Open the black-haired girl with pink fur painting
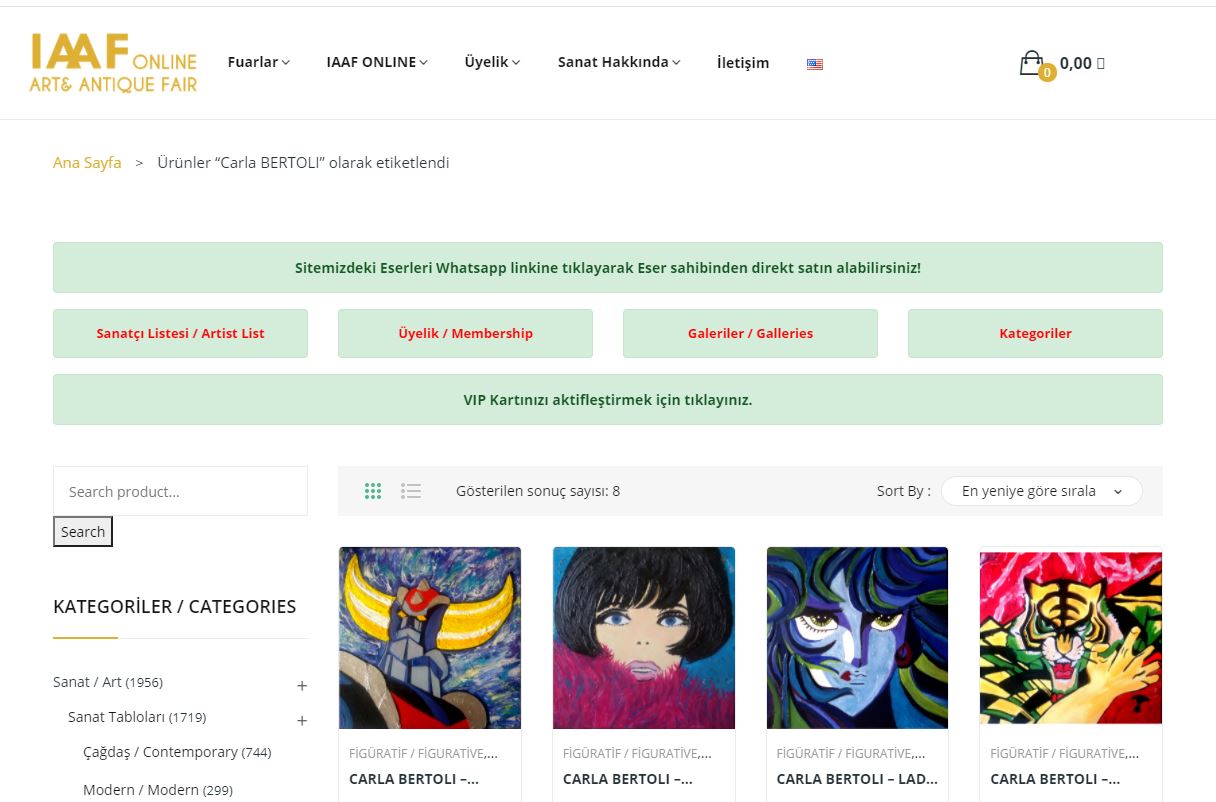The width and height of the screenshot is (1216, 802). [x=644, y=638]
